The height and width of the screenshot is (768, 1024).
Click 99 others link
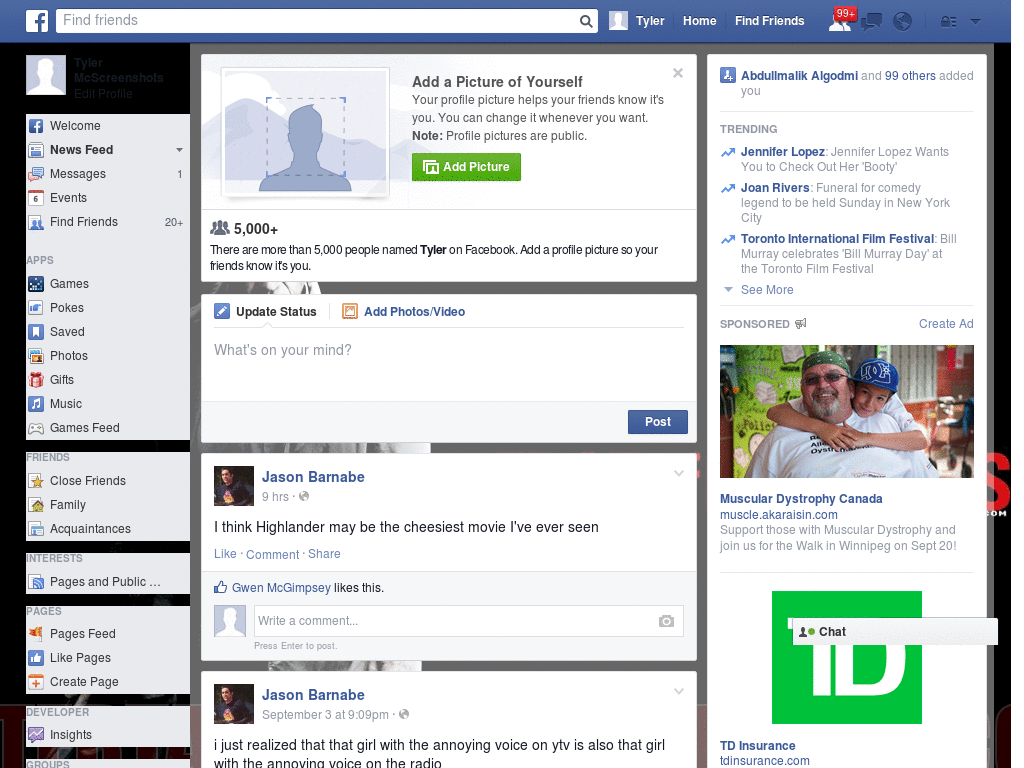910,76
